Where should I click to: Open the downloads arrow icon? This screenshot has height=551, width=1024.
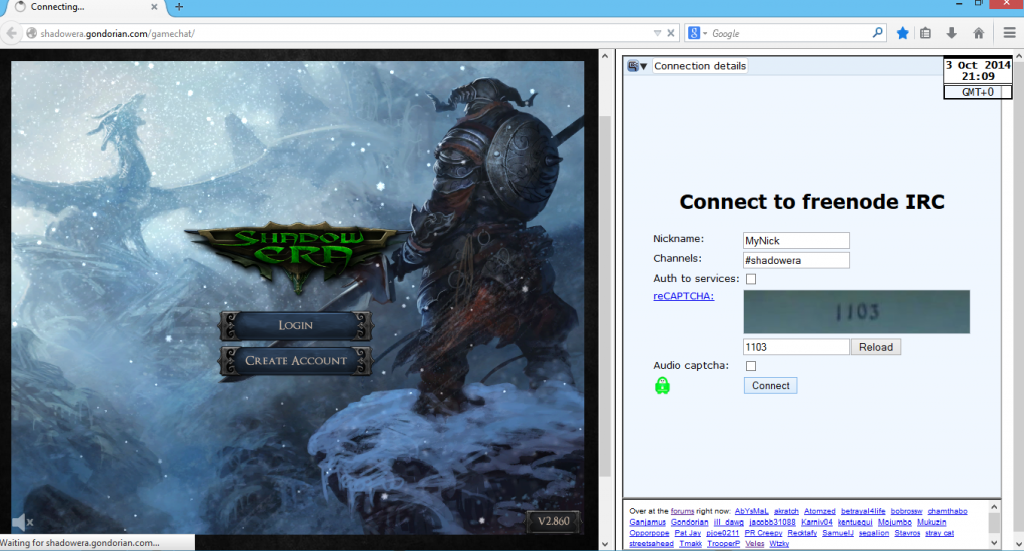point(952,33)
